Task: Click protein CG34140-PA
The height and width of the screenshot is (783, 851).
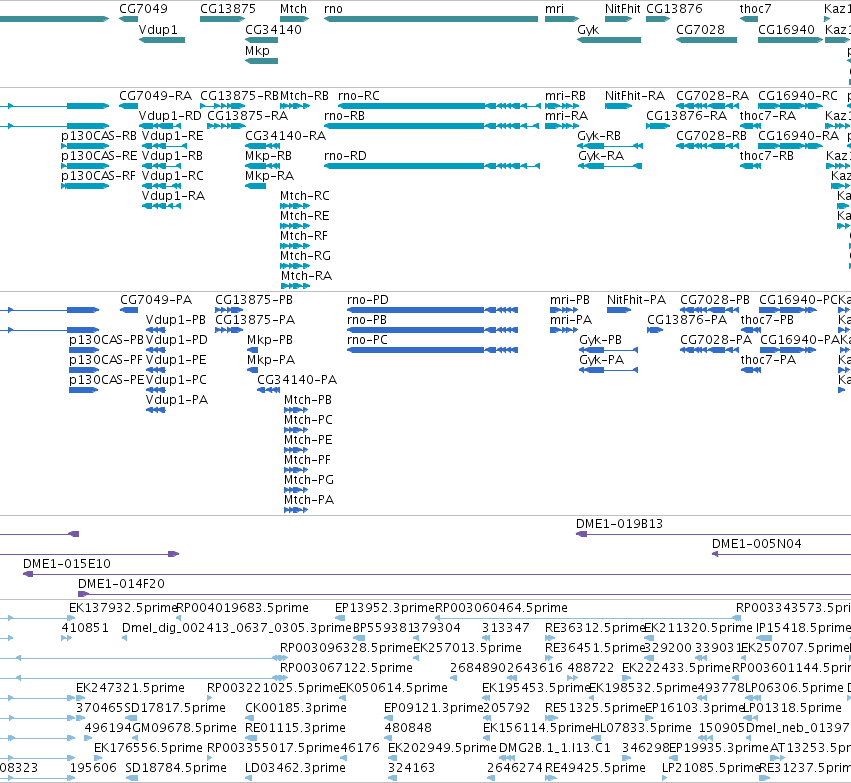Action: pyautogui.click(x=297, y=380)
